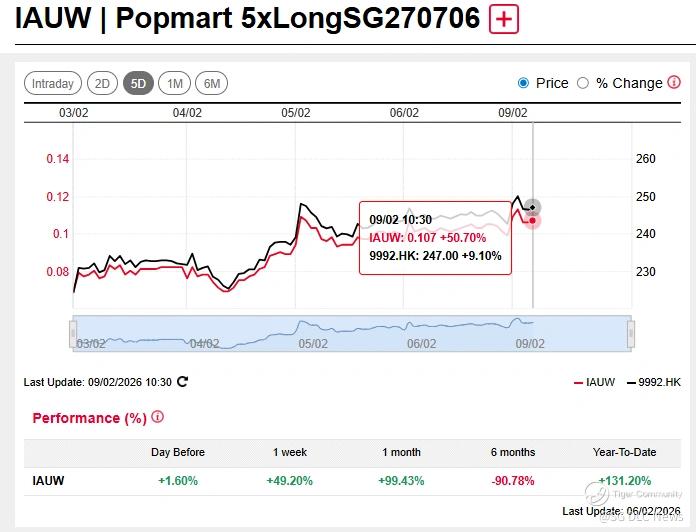Click the red IAUW data point marker
The image size is (696, 532).
click(533, 220)
